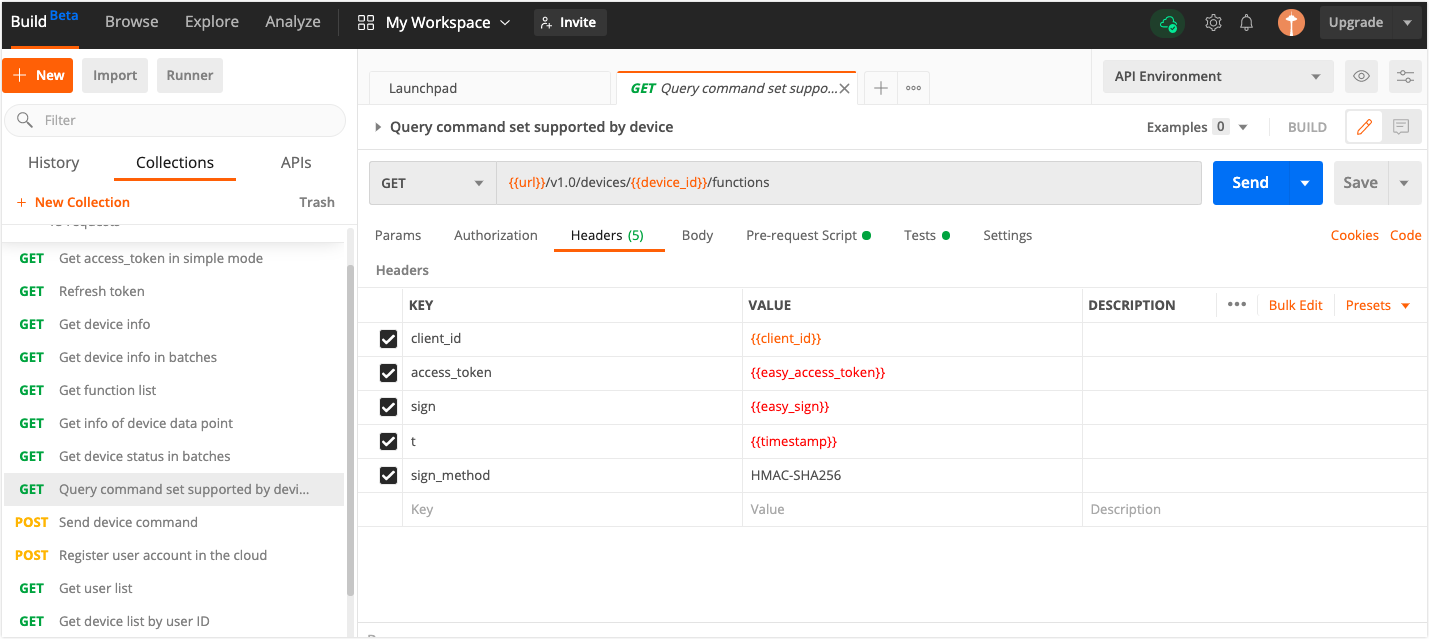Click the sync status cloud icon

coord(1167,22)
